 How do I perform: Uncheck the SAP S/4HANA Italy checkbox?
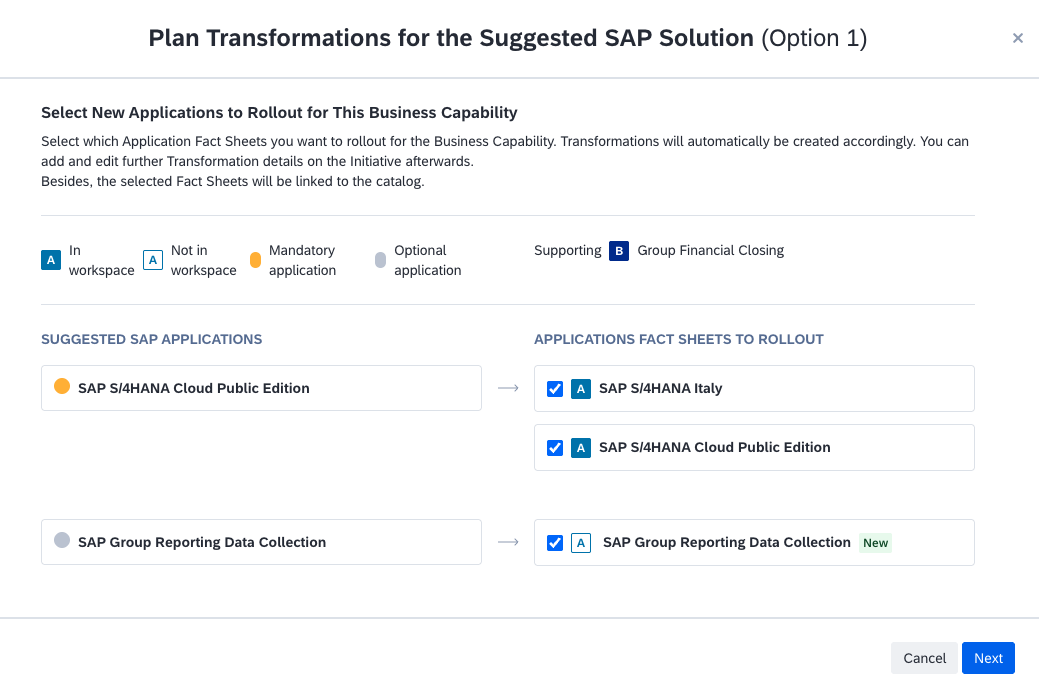point(555,389)
